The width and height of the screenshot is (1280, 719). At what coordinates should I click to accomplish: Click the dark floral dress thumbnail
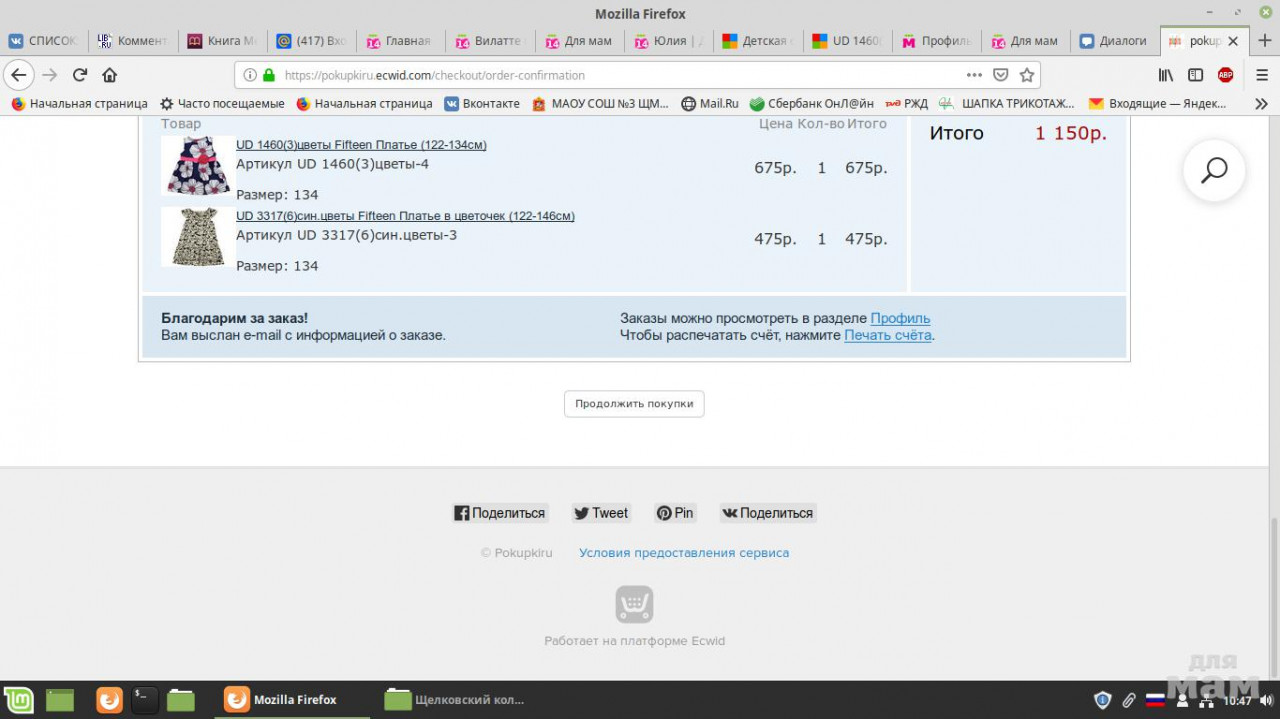[197, 165]
